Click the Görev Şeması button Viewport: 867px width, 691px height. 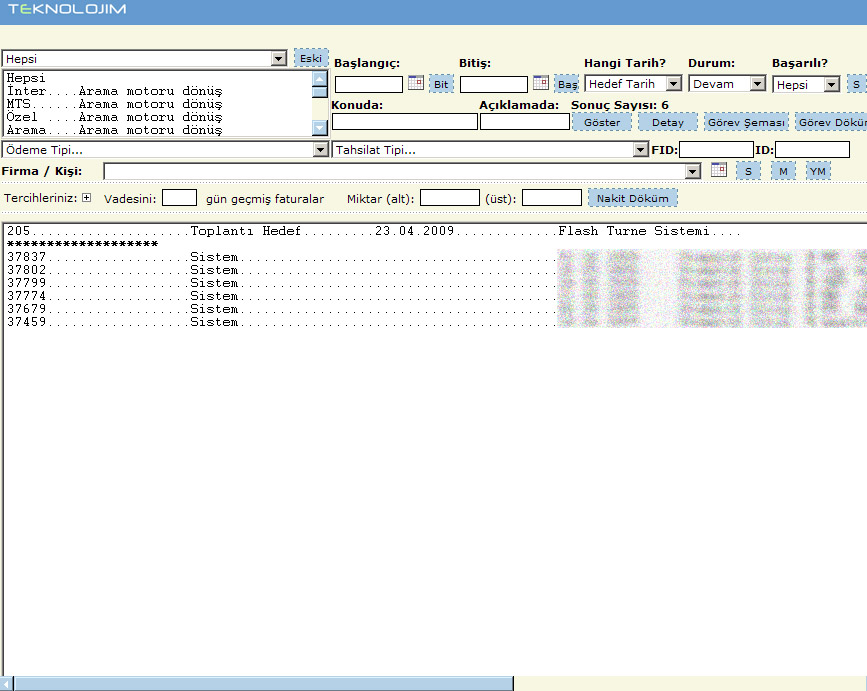(746, 122)
